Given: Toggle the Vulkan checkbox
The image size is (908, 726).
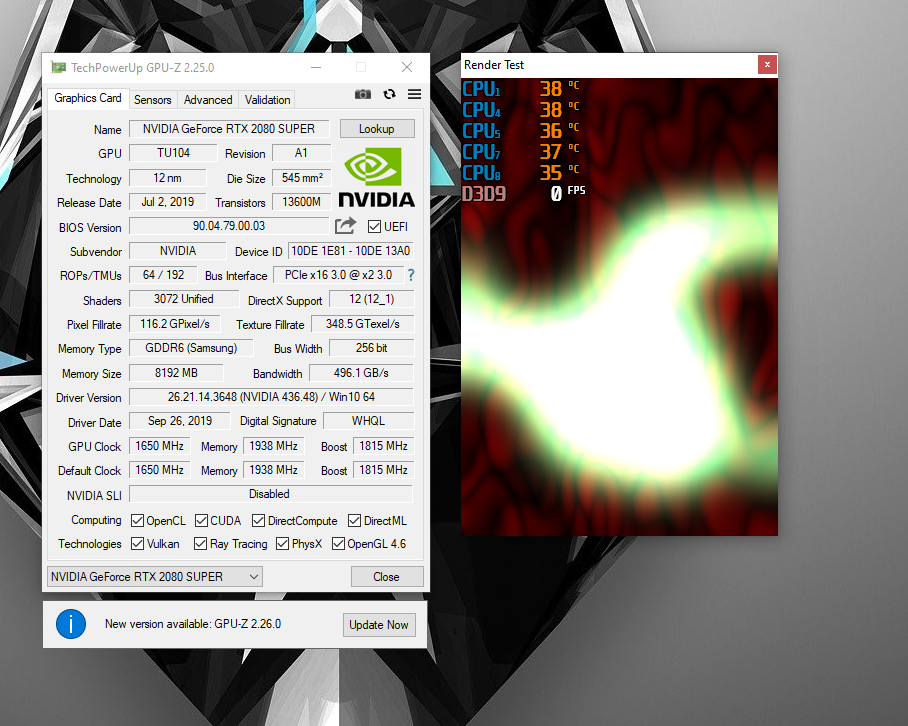Looking at the screenshot, I should tap(137, 544).
